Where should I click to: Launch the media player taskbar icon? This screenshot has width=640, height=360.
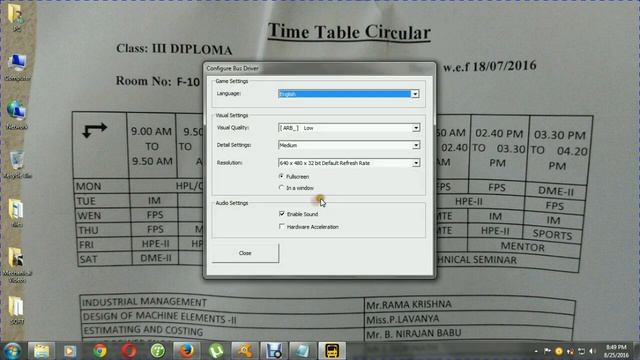pos(70,351)
